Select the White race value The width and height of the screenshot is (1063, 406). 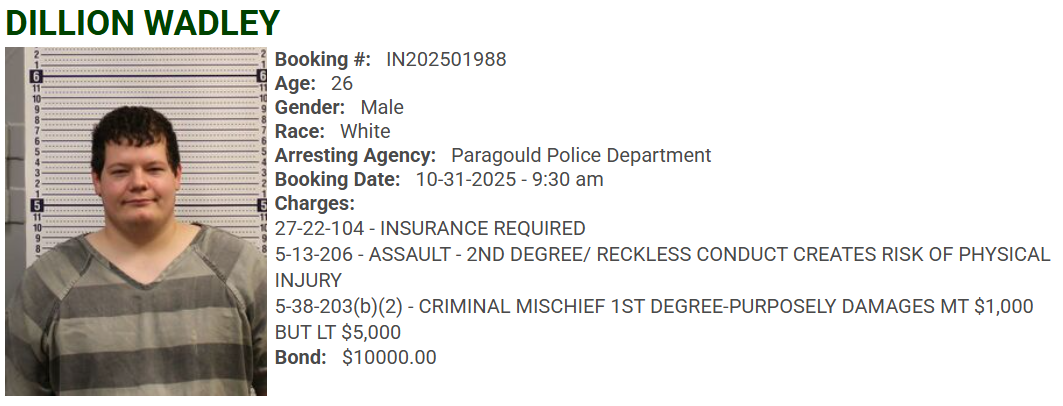(x=365, y=131)
